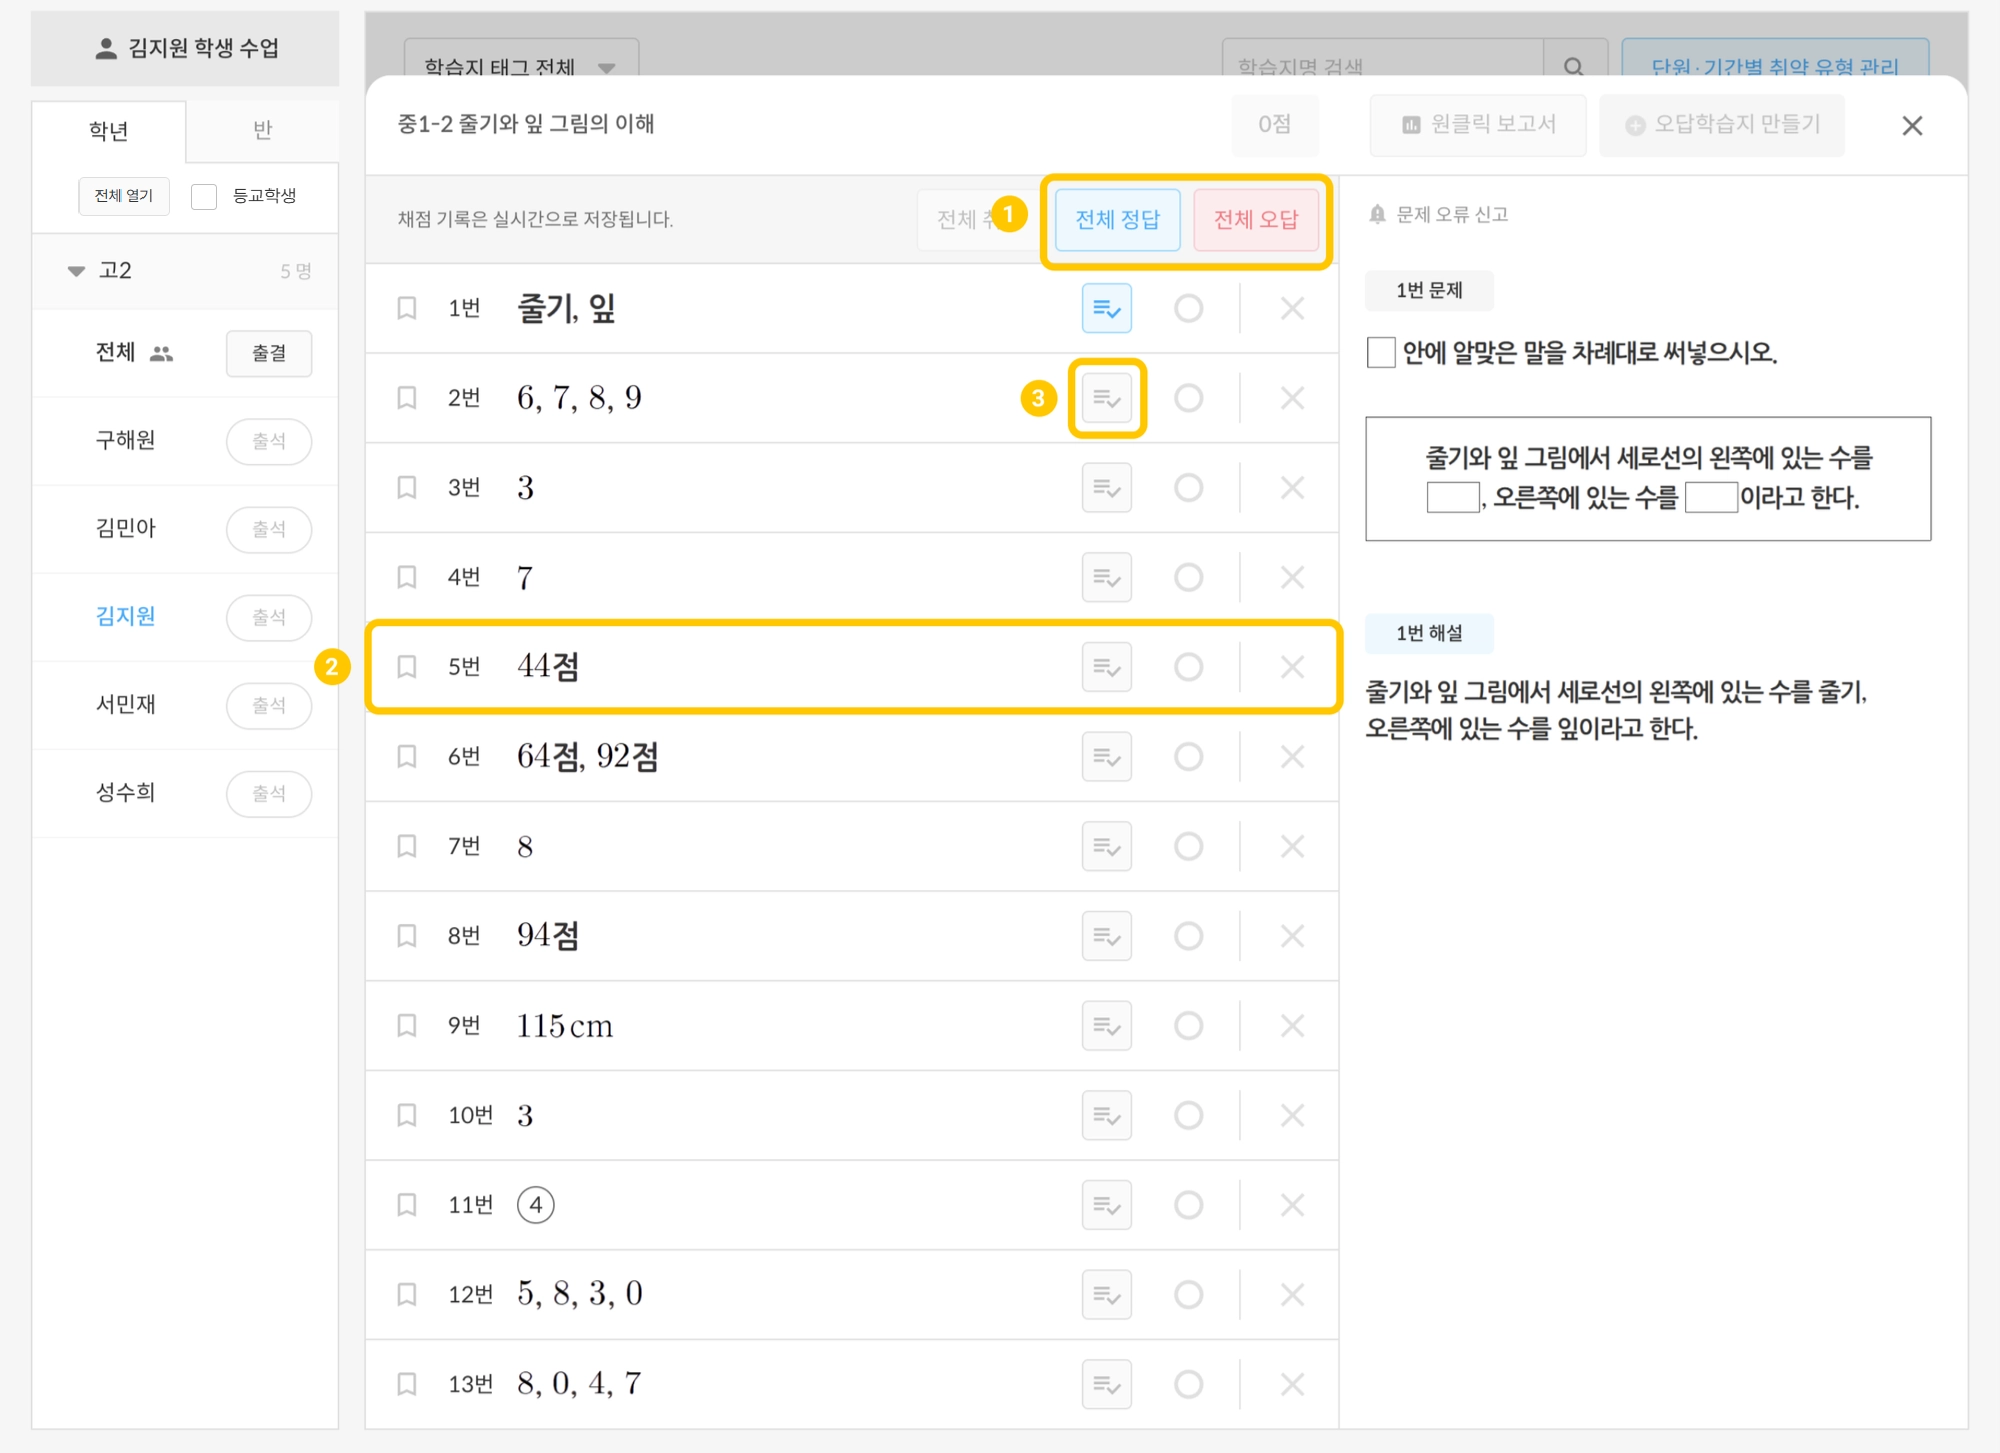Click the 전체 정답 button

pos(1117,219)
